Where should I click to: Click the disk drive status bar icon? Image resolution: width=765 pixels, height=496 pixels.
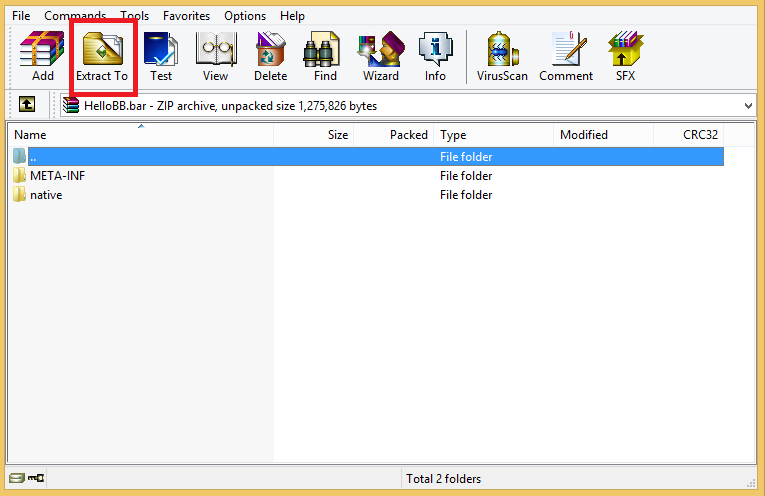pyautogui.click(x=17, y=478)
